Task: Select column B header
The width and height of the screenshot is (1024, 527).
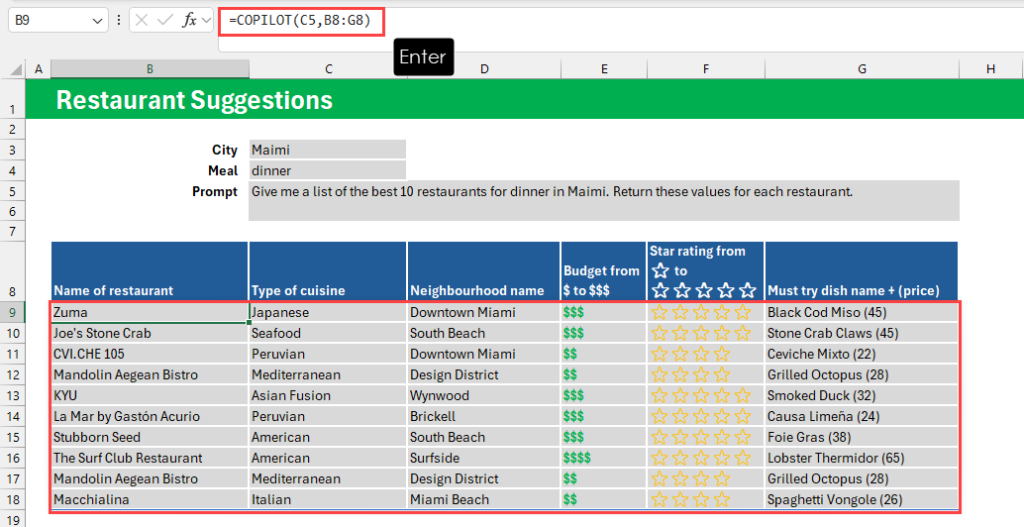Action: pyautogui.click(x=149, y=69)
